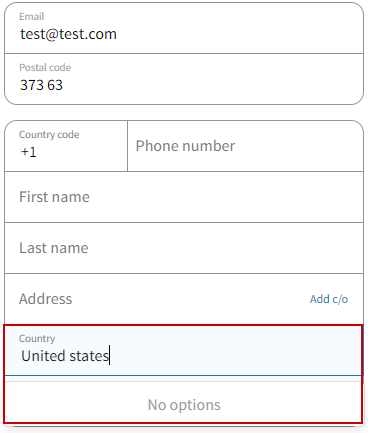Click the Email input field
This screenshot has width=368, height=433.
pyautogui.click(x=184, y=28)
